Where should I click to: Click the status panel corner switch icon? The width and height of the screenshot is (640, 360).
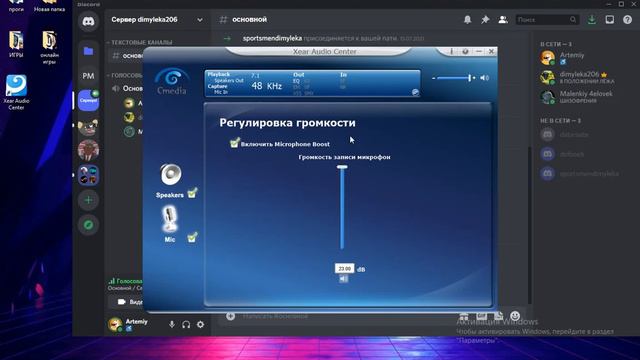pos(415,92)
